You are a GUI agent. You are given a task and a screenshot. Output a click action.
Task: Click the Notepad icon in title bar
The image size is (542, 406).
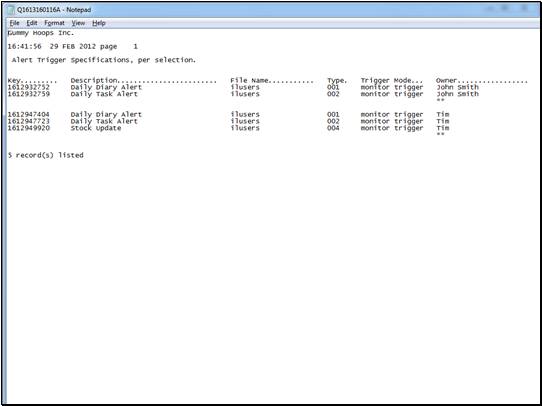coord(11,10)
